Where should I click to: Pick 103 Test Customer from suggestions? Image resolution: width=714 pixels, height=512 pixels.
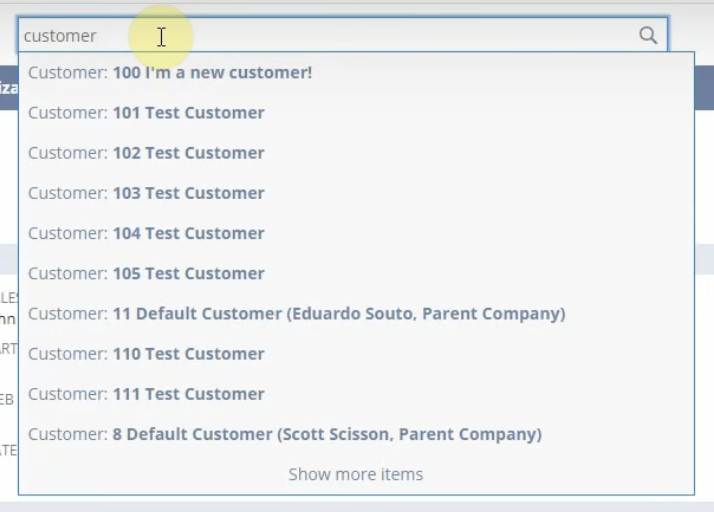pyautogui.click(x=356, y=193)
